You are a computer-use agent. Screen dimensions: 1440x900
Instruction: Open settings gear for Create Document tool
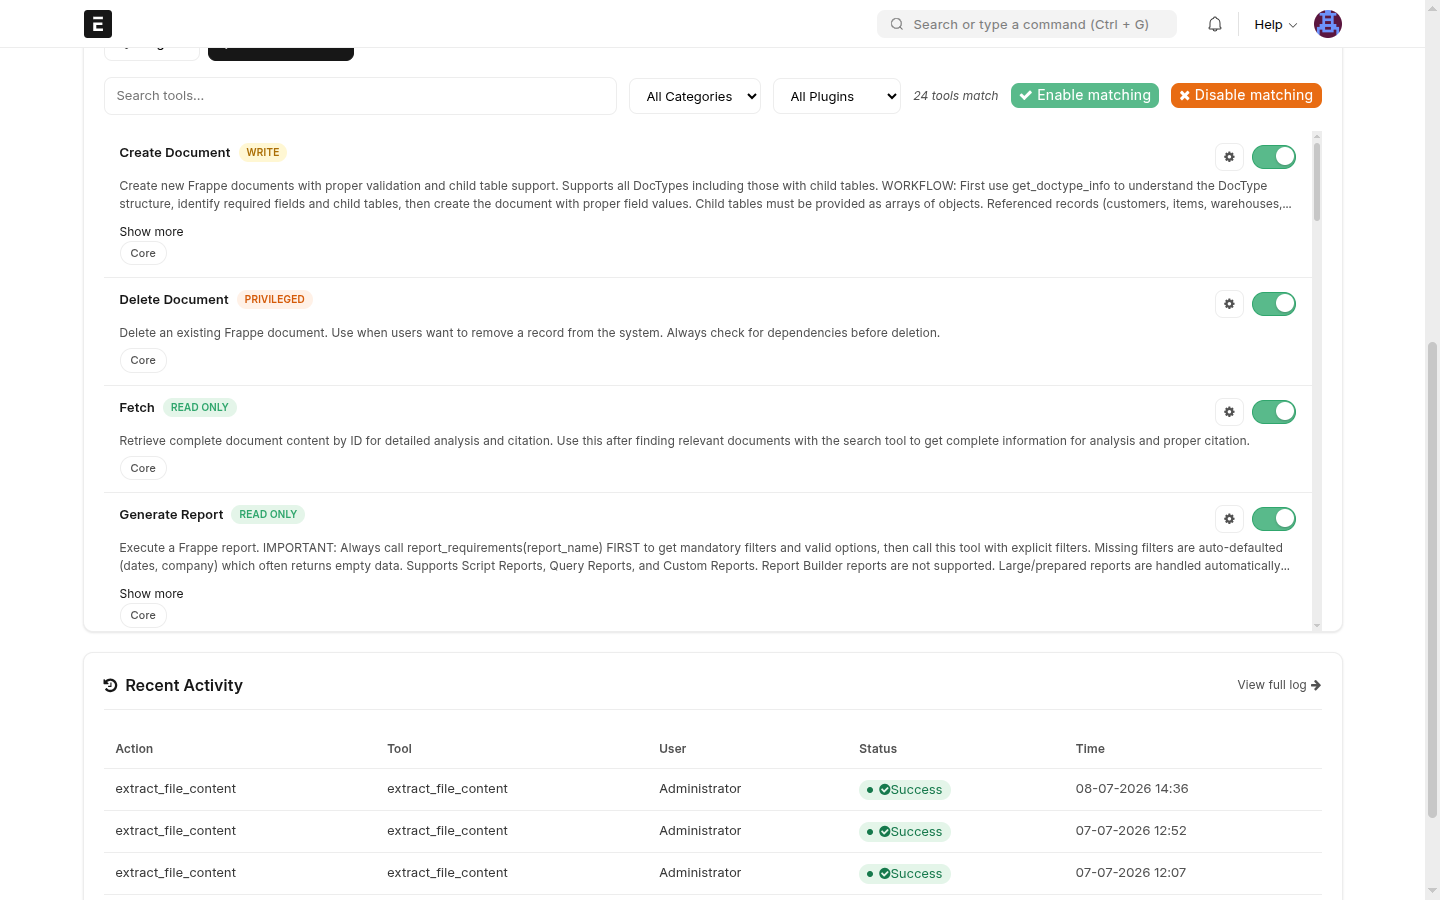(1229, 157)
